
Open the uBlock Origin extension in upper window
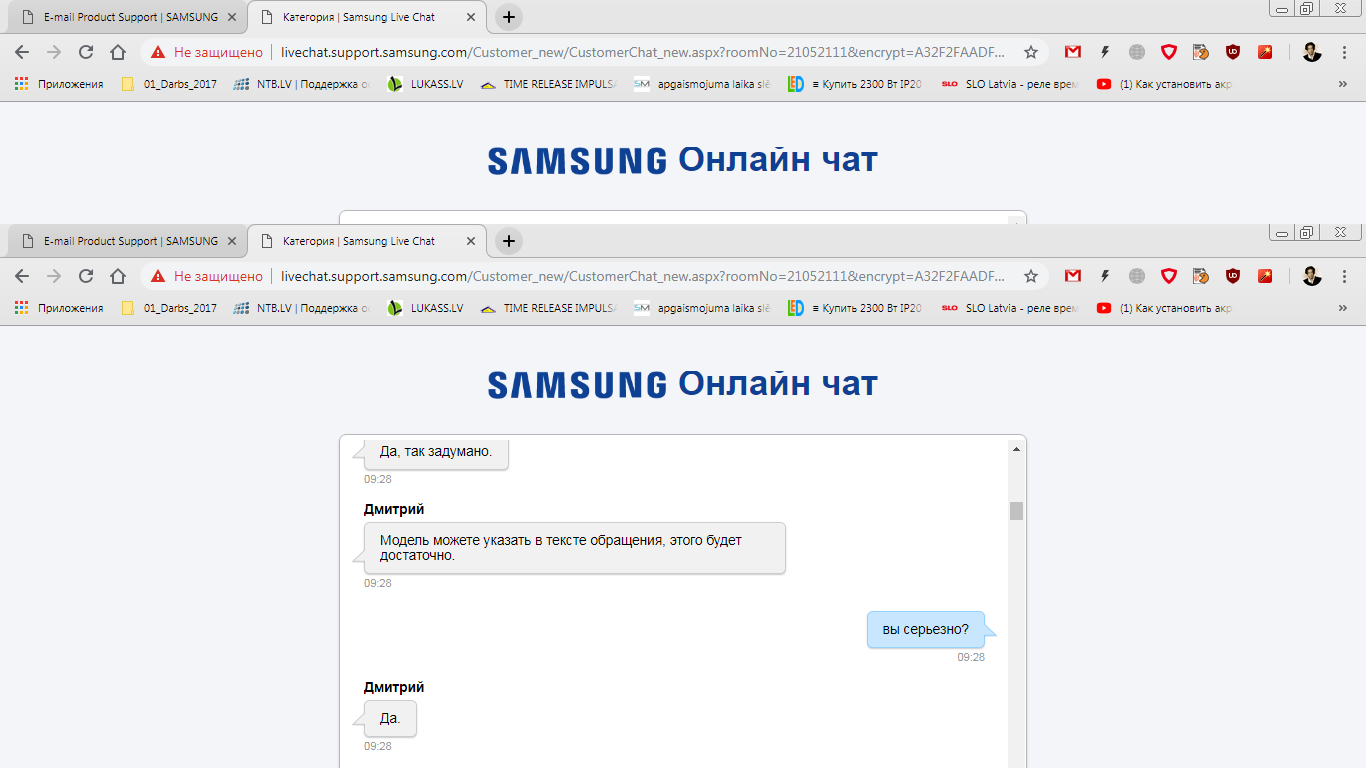coord(1233,52)
